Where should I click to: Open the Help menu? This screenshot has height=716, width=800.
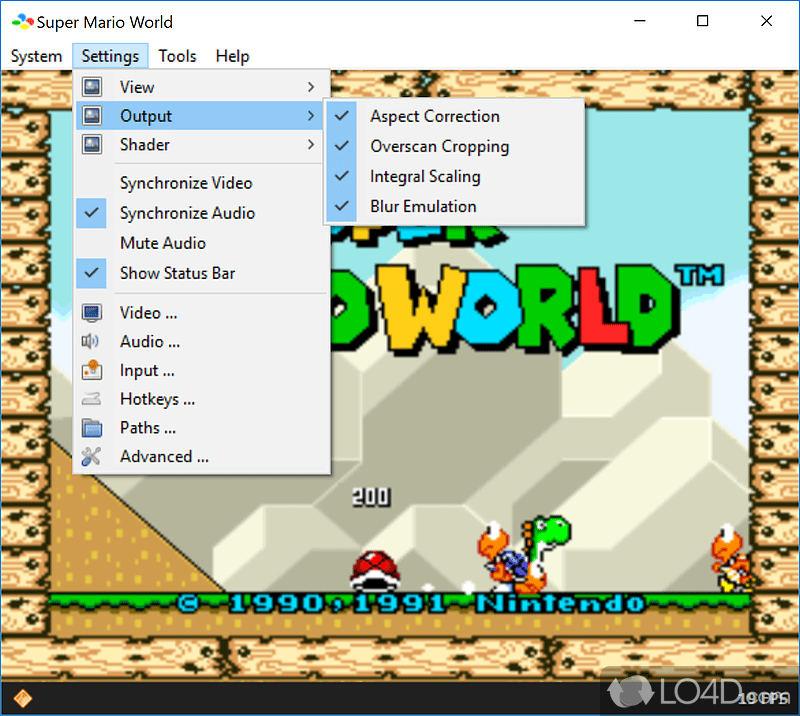point(232,56)
